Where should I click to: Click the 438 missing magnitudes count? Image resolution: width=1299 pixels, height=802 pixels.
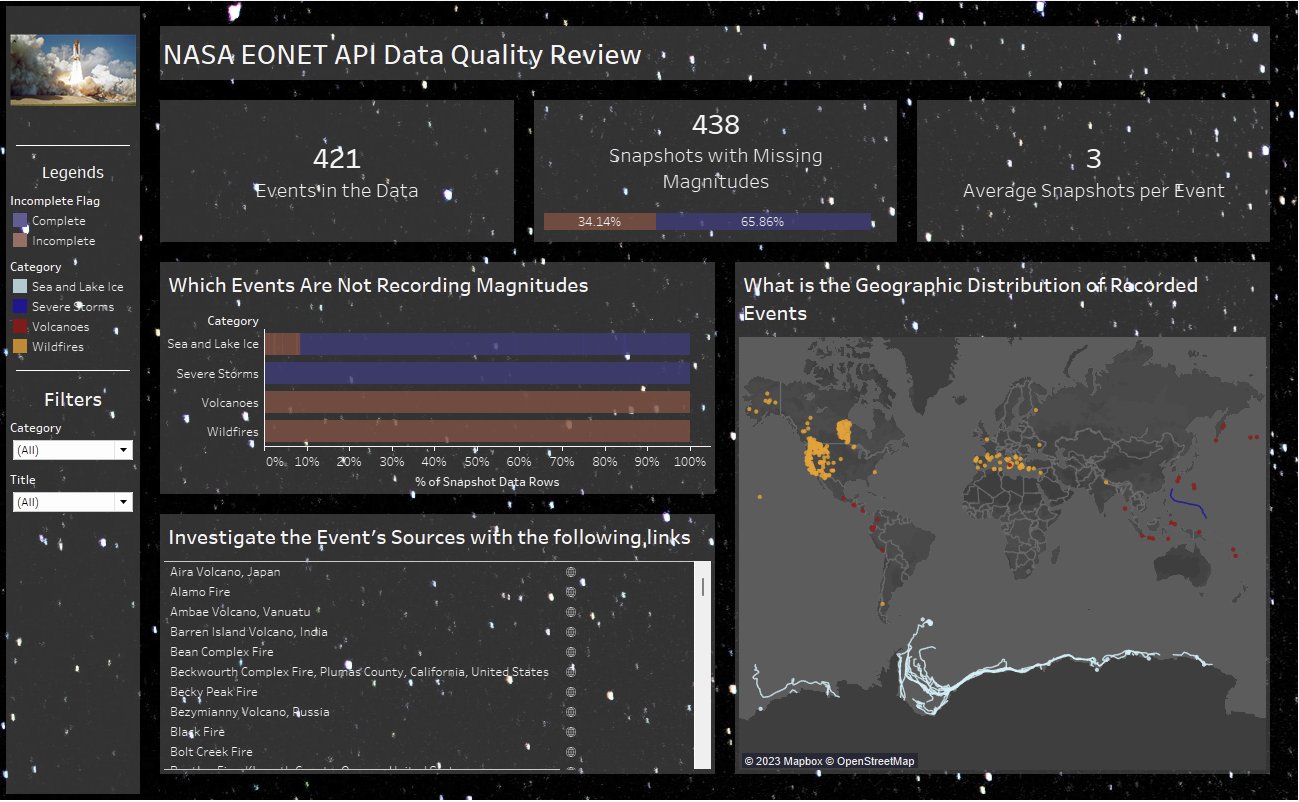(x=716, y=125)
